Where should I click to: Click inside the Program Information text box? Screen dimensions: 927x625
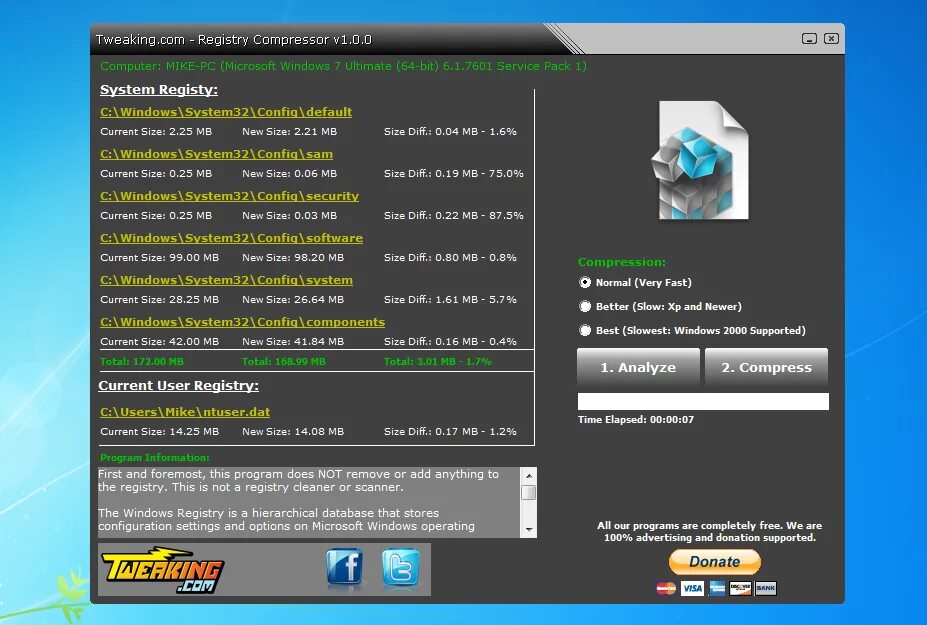(309, 502)
